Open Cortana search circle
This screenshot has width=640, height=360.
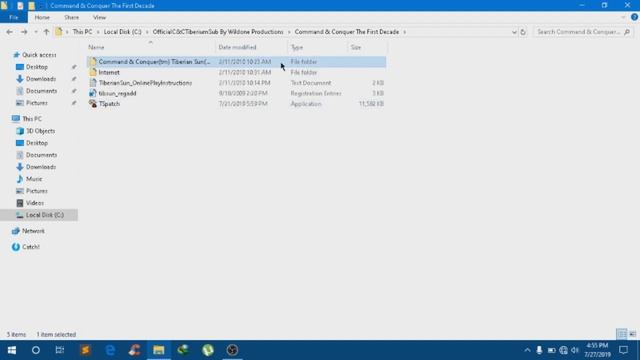click(x=36, y=350)
